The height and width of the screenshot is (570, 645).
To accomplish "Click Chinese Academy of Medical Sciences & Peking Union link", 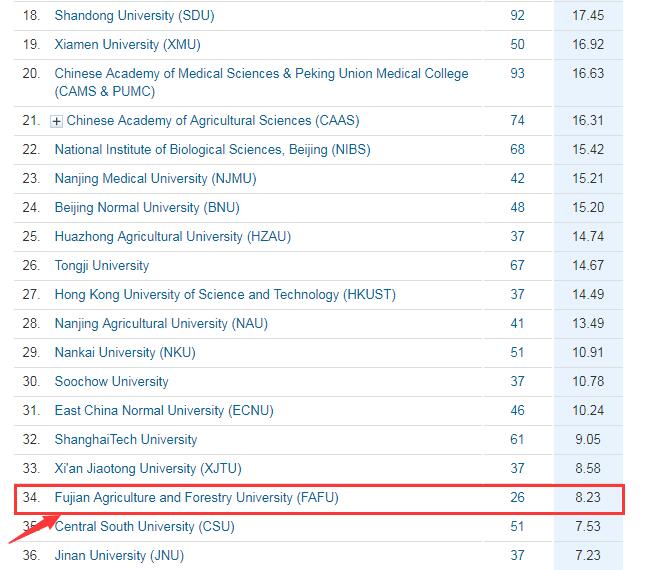I will coord(261,74).
